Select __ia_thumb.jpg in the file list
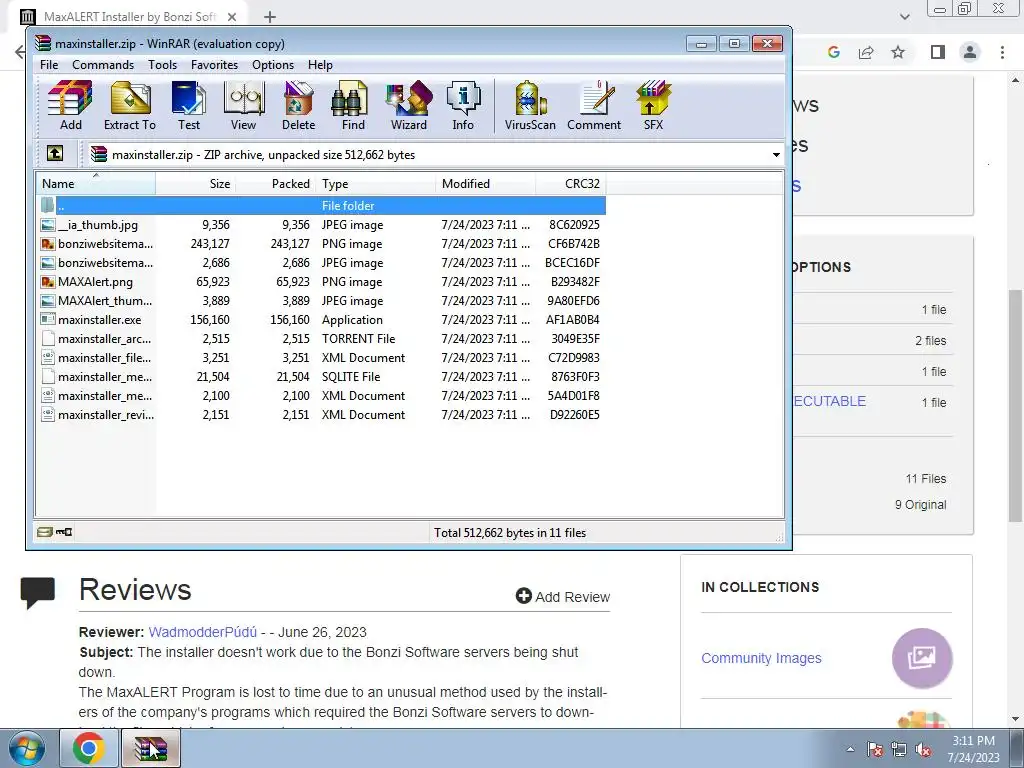Viewport: 1024px width, 768px height. [x=321, y=225]
